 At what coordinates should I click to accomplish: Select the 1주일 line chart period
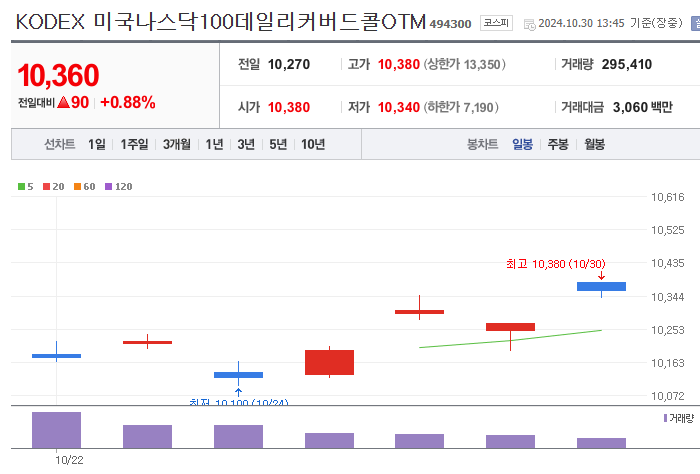pos(134,144)
